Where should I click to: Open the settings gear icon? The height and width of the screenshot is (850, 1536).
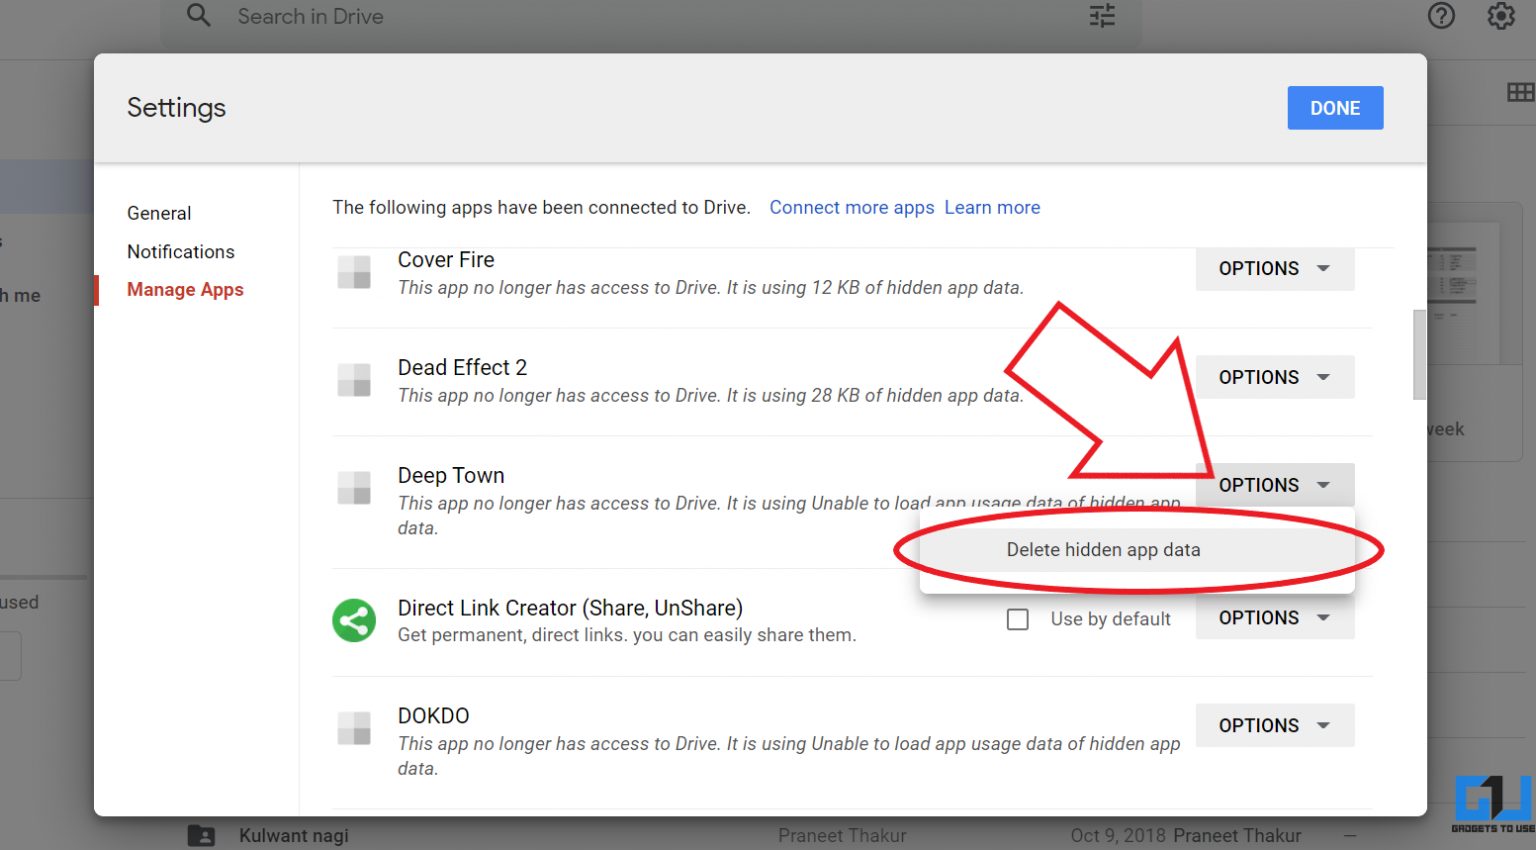tap(1501, 16)
